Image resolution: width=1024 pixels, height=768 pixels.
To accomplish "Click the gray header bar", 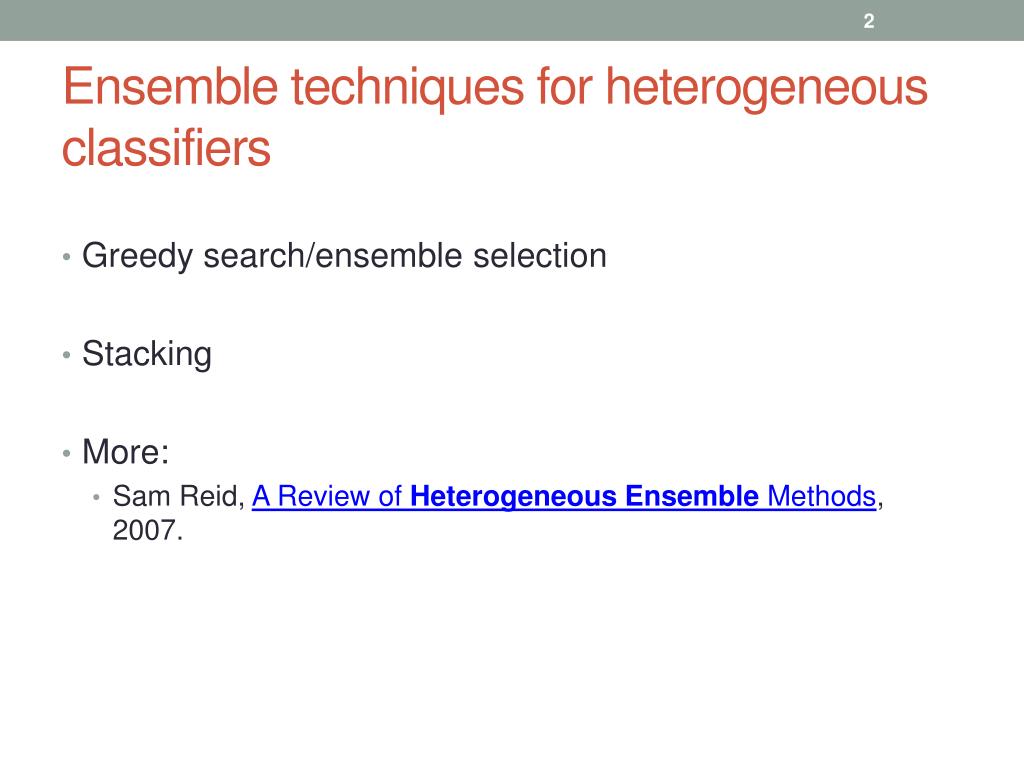I will pyautogui.click(x=512, y=20).
